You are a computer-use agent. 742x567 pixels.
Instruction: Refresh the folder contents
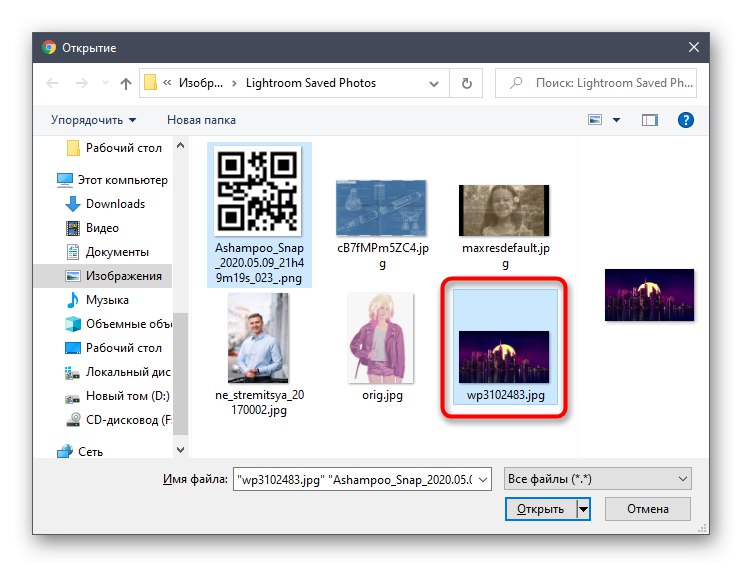click(x=466, y=83)
